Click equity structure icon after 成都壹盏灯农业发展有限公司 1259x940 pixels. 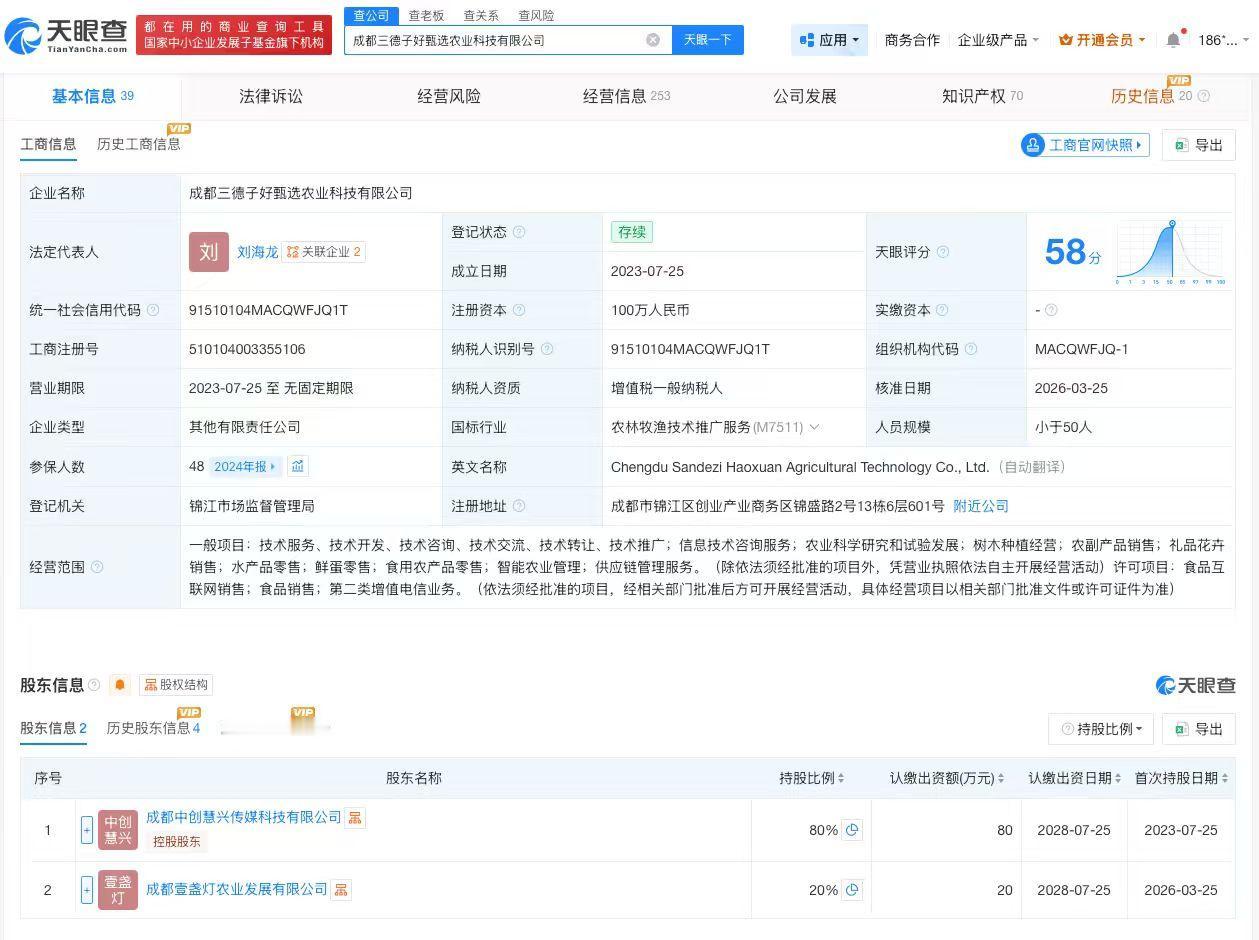coord(341,889)
